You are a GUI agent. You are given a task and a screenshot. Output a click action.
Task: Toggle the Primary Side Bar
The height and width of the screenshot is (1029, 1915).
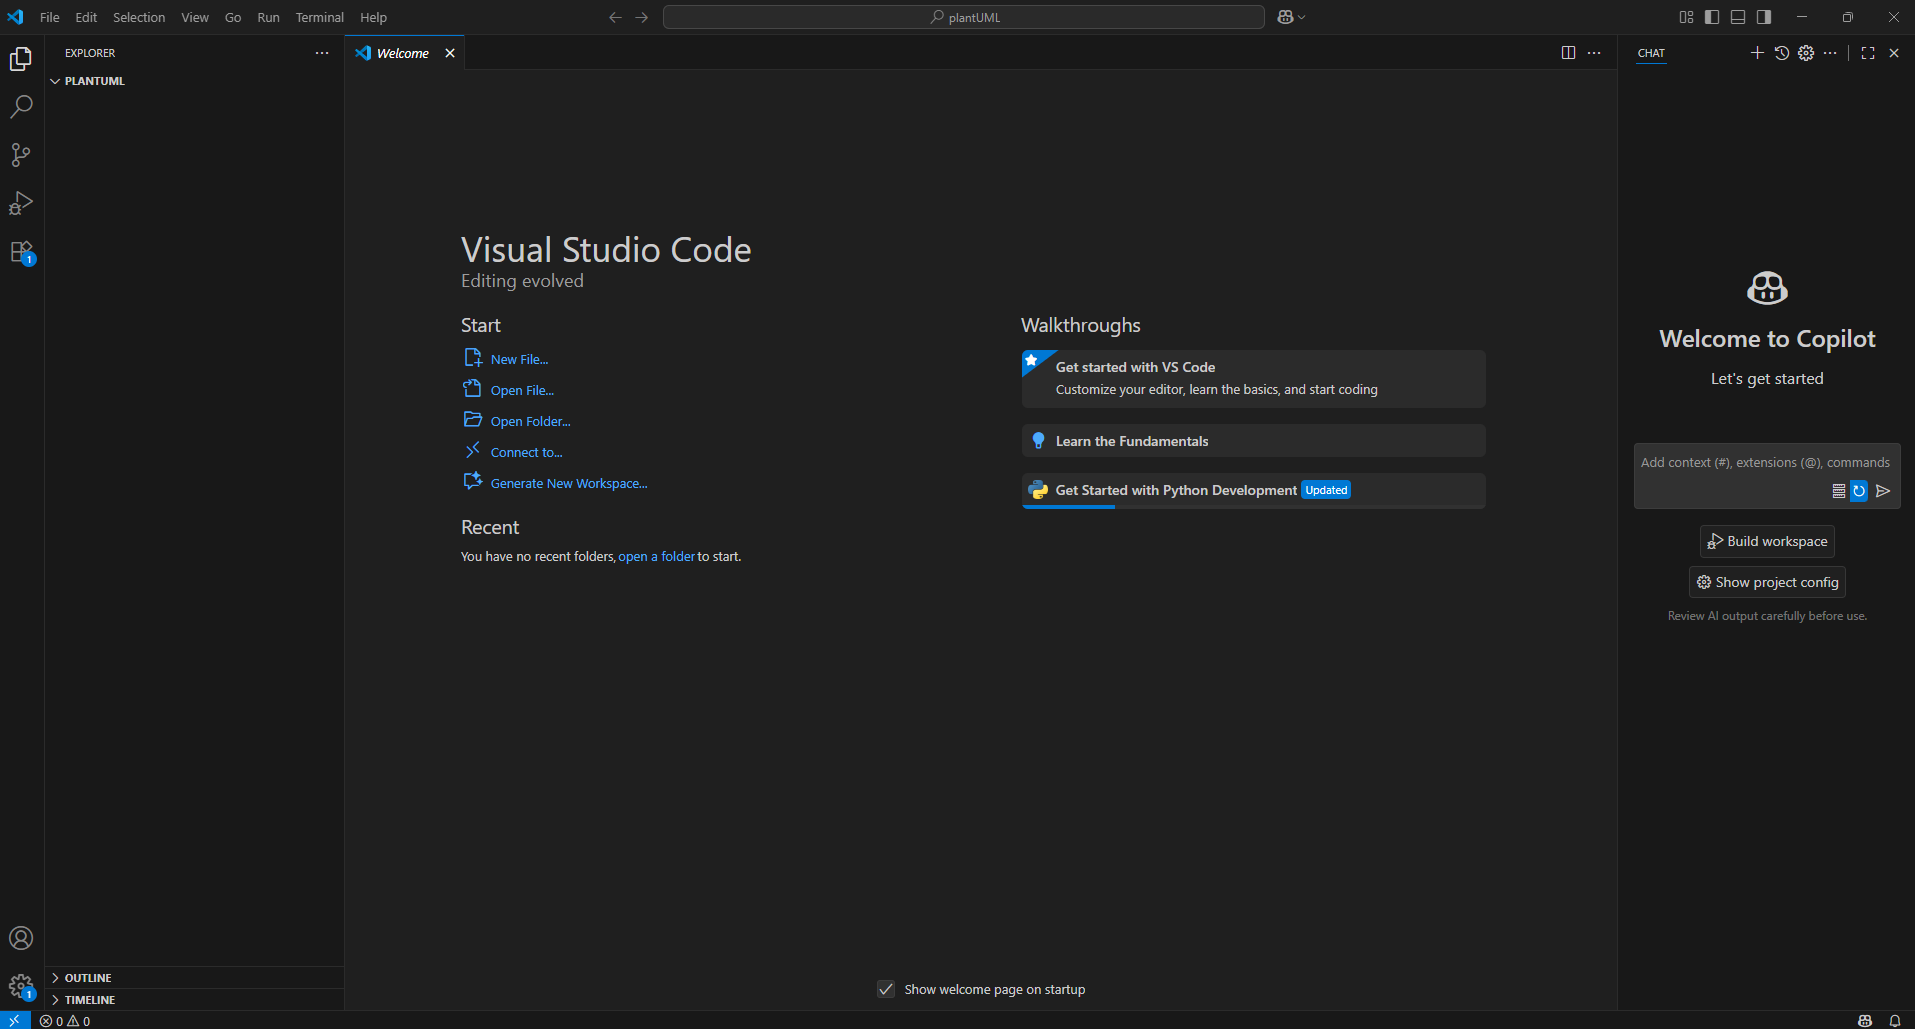click(1712, 17)
